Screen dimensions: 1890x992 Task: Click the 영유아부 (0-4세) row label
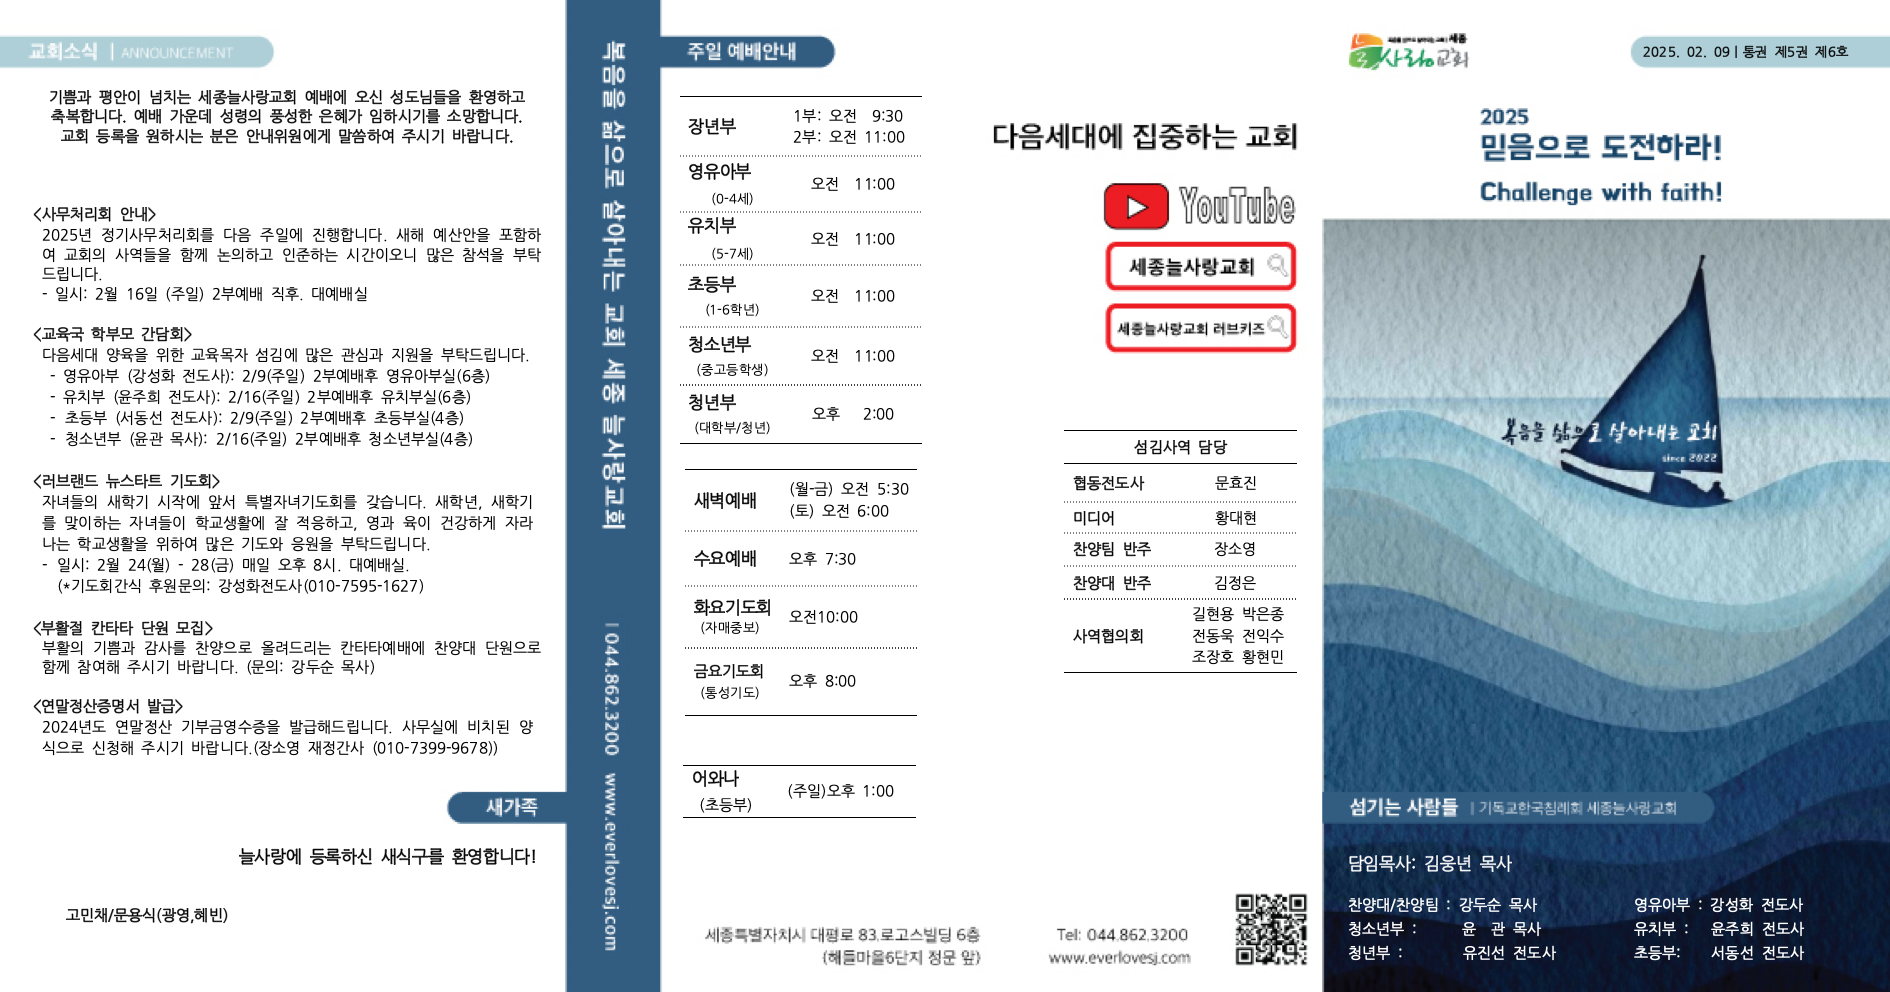(x=720, y=183)
